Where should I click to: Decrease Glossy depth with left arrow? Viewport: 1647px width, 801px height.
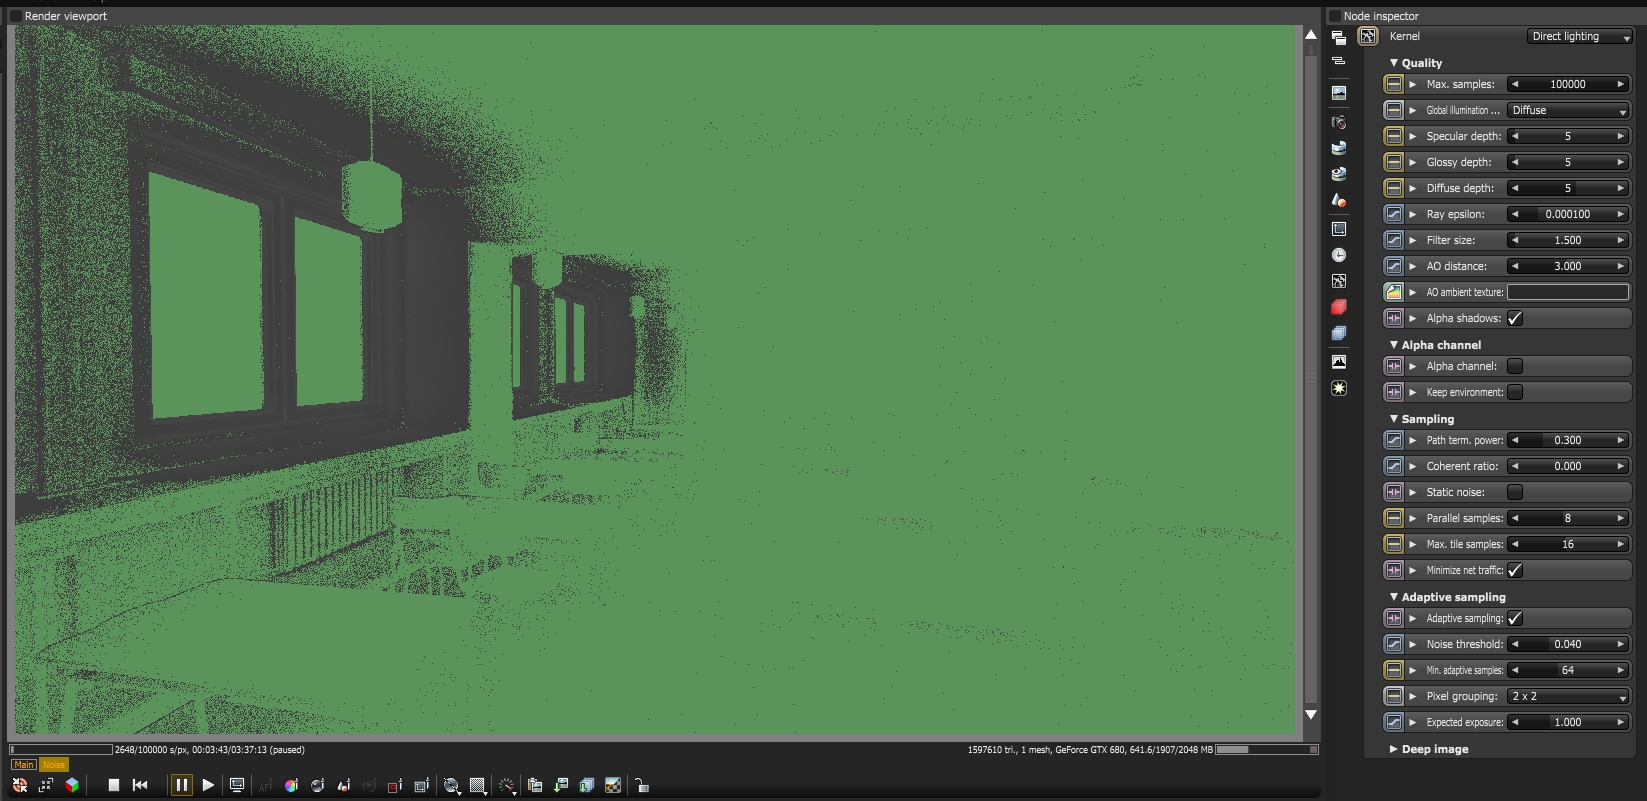1515,162
